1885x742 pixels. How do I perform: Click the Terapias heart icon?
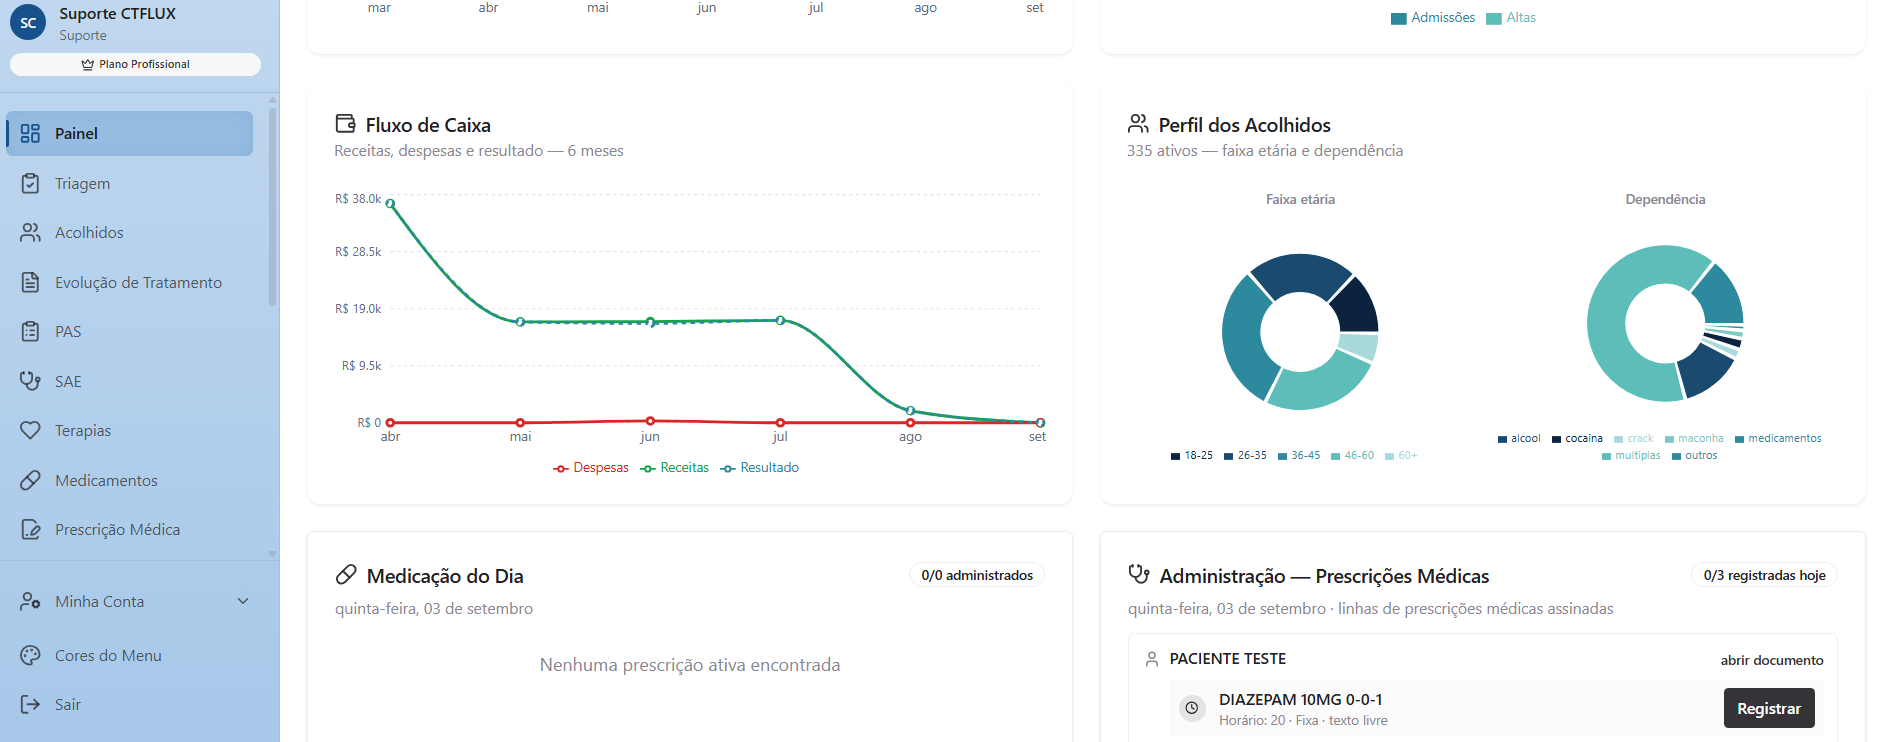(30, 431)
